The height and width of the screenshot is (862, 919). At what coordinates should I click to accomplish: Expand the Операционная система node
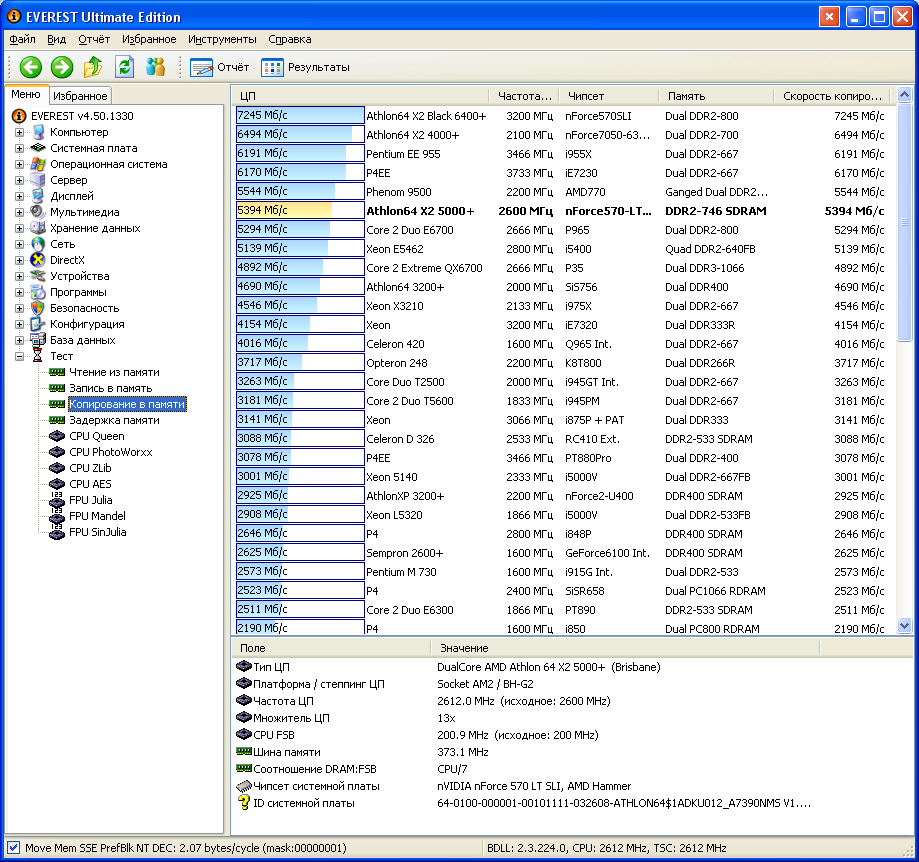point(19,164)
